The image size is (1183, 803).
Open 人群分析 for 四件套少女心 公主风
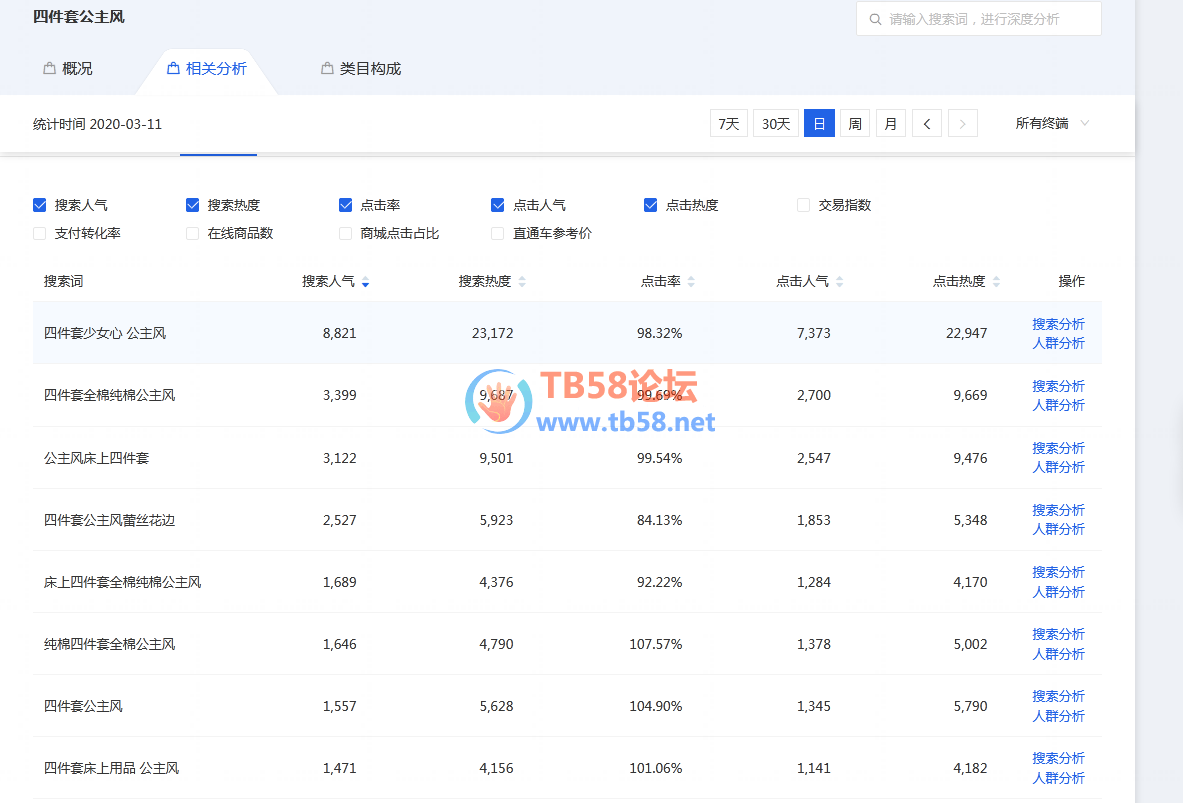(1059, 343)
